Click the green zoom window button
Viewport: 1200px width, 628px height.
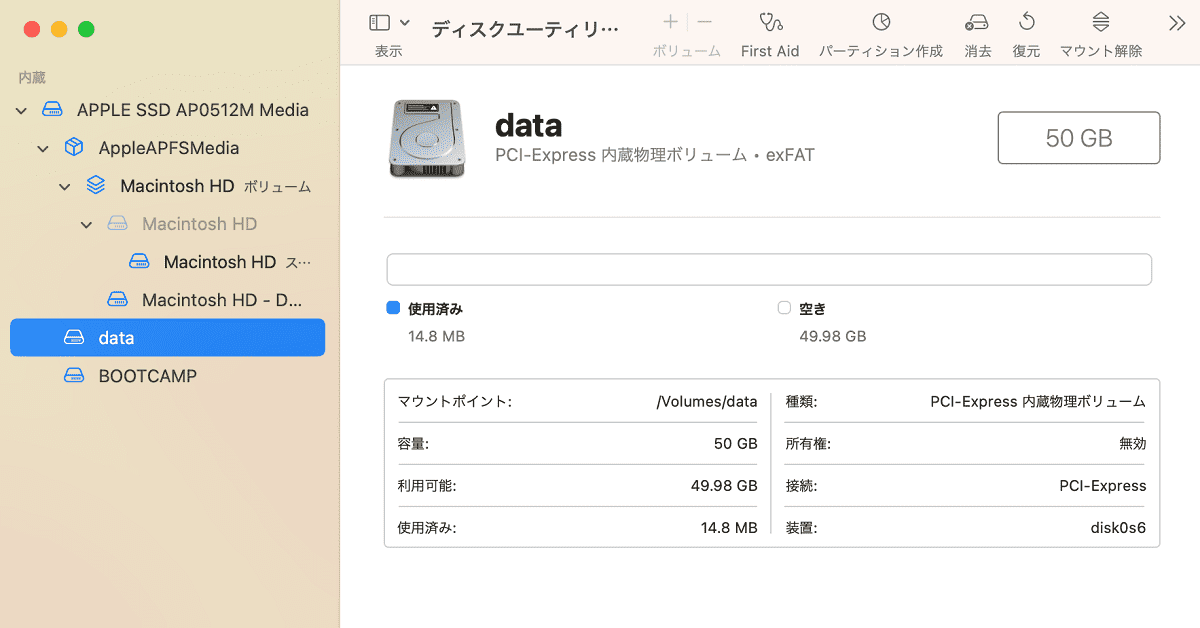pyautogui.click(x=86, y=29)
